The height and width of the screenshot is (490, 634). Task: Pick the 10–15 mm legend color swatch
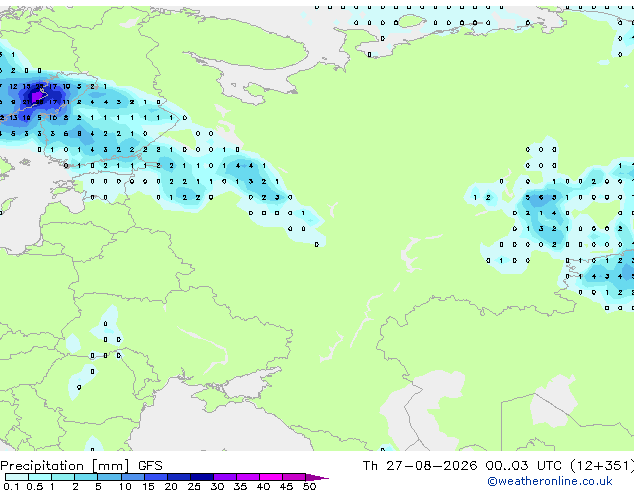pyautogui.click(x=133, y=477)
